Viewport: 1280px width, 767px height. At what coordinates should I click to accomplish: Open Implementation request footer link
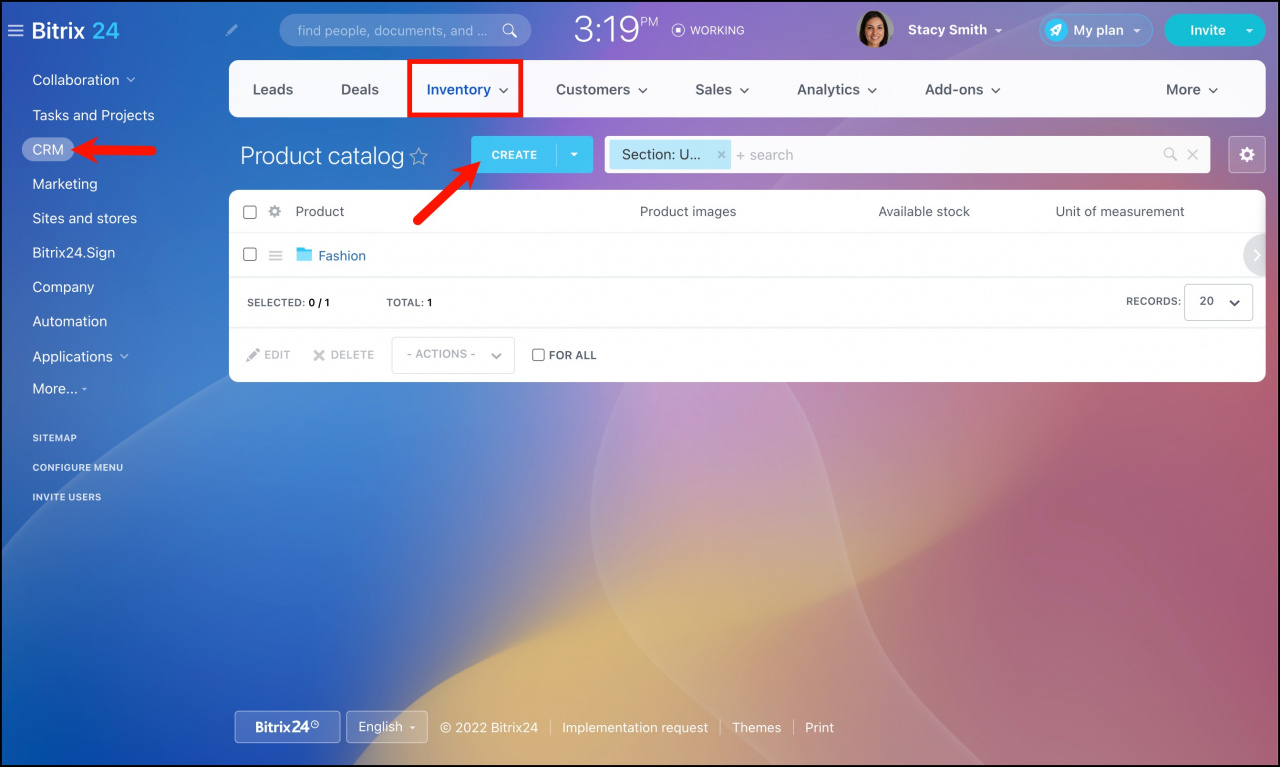[x=635, y=728]
